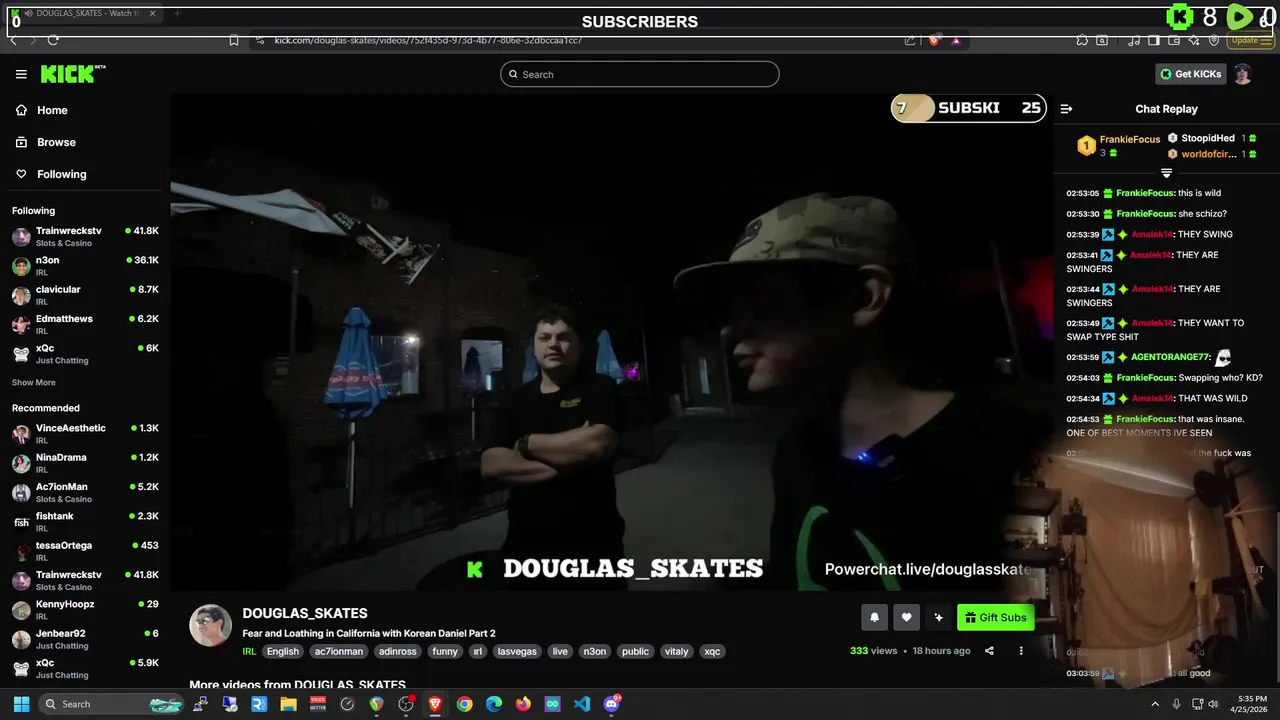The height and width of the screenshot is (720, 1280).
Task: Open the fishtank recommended channel
Action: (85, 521)
